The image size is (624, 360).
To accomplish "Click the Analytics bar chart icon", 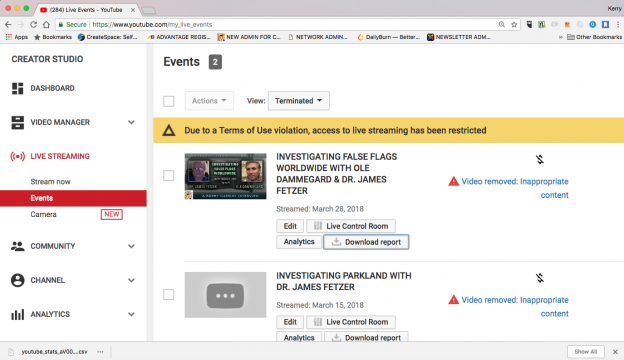I will pos(18,314).
